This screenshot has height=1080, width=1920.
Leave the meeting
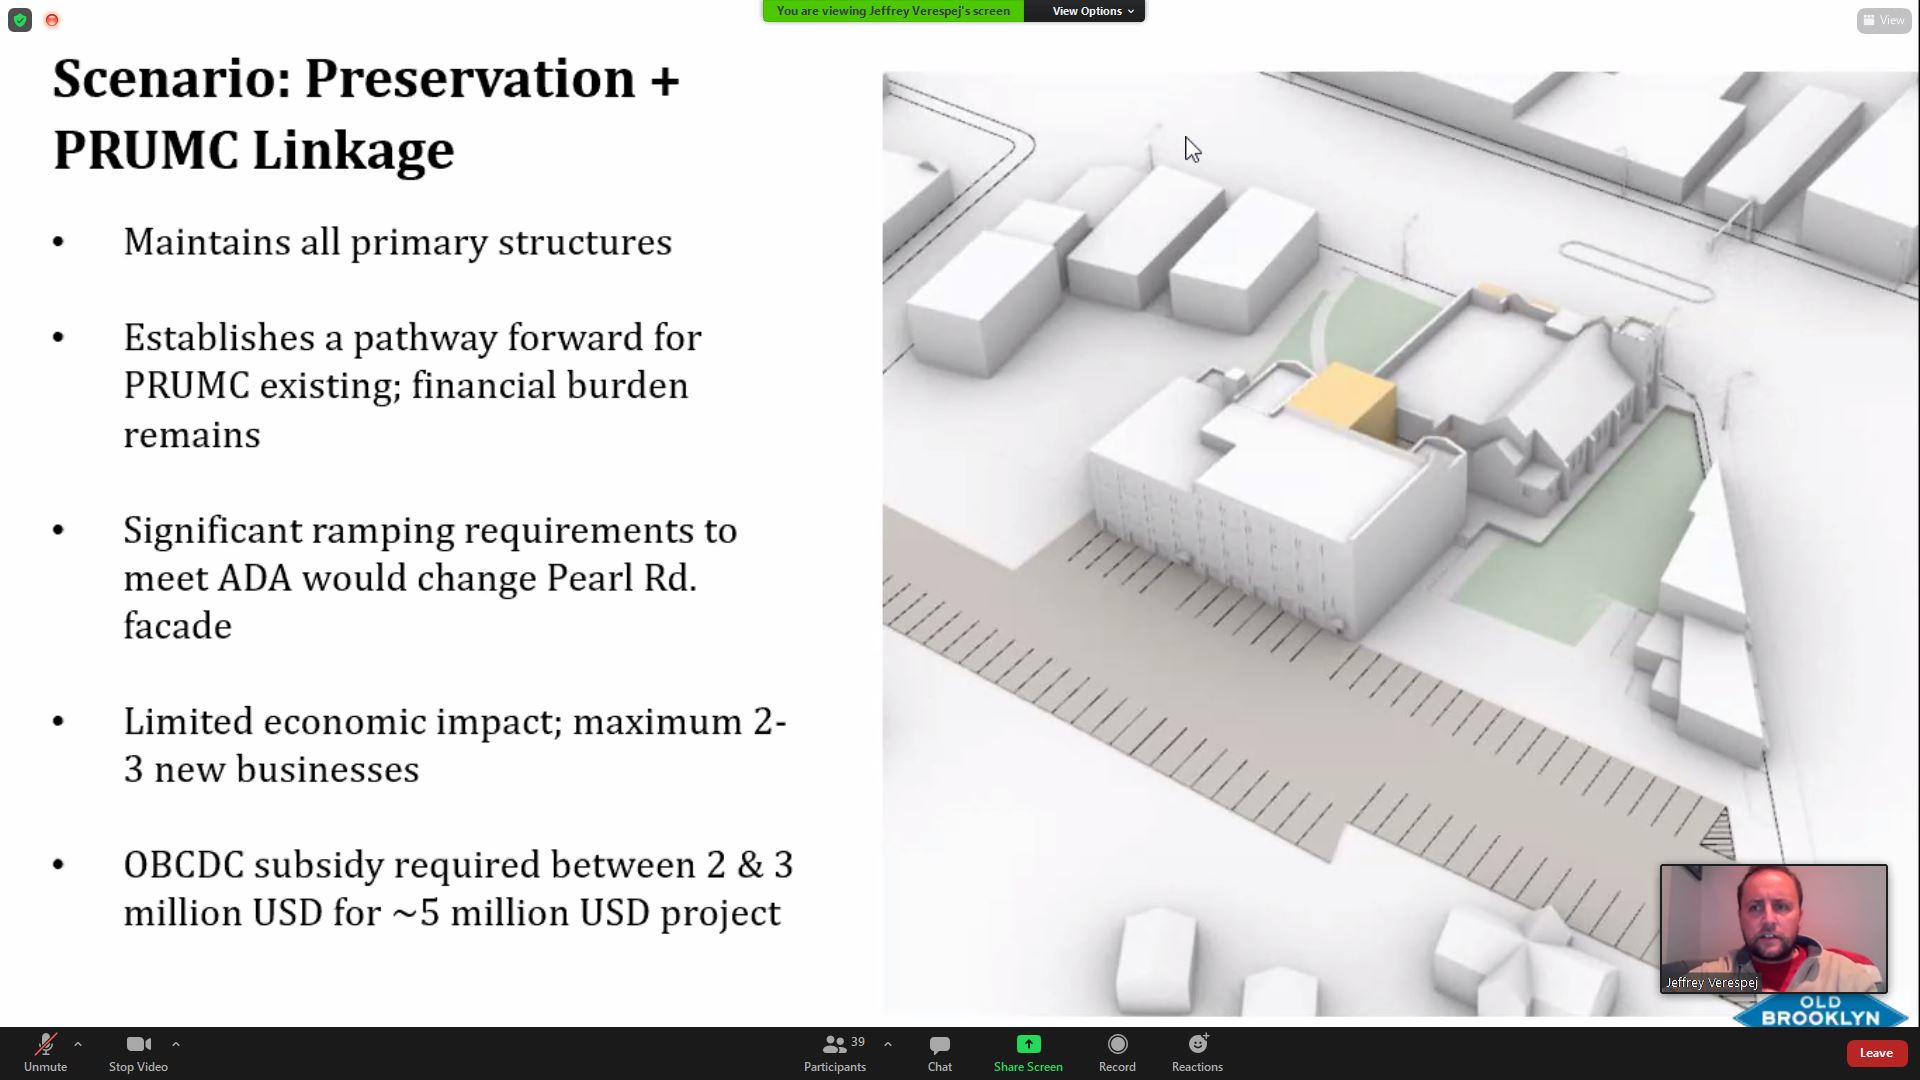[1876, 1053]
